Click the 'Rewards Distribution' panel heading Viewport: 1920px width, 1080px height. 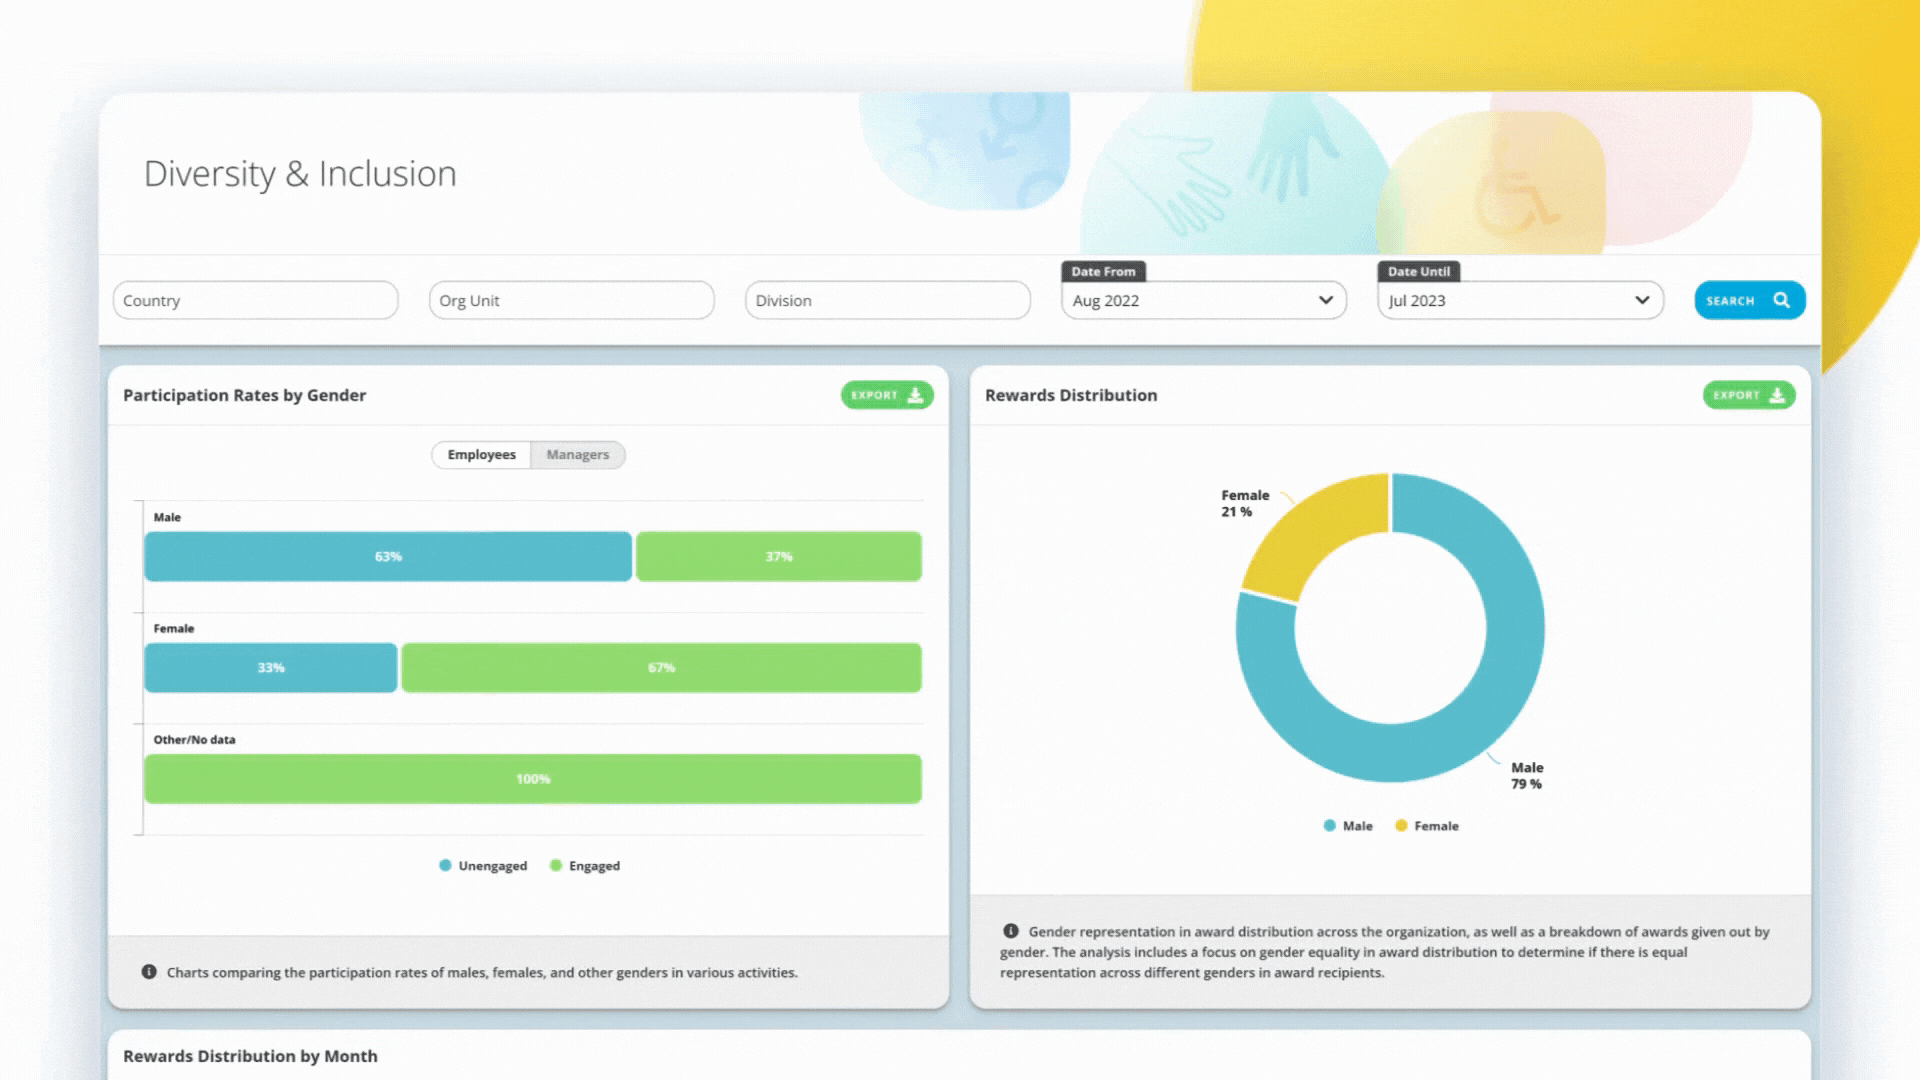tap(1071, 395)
